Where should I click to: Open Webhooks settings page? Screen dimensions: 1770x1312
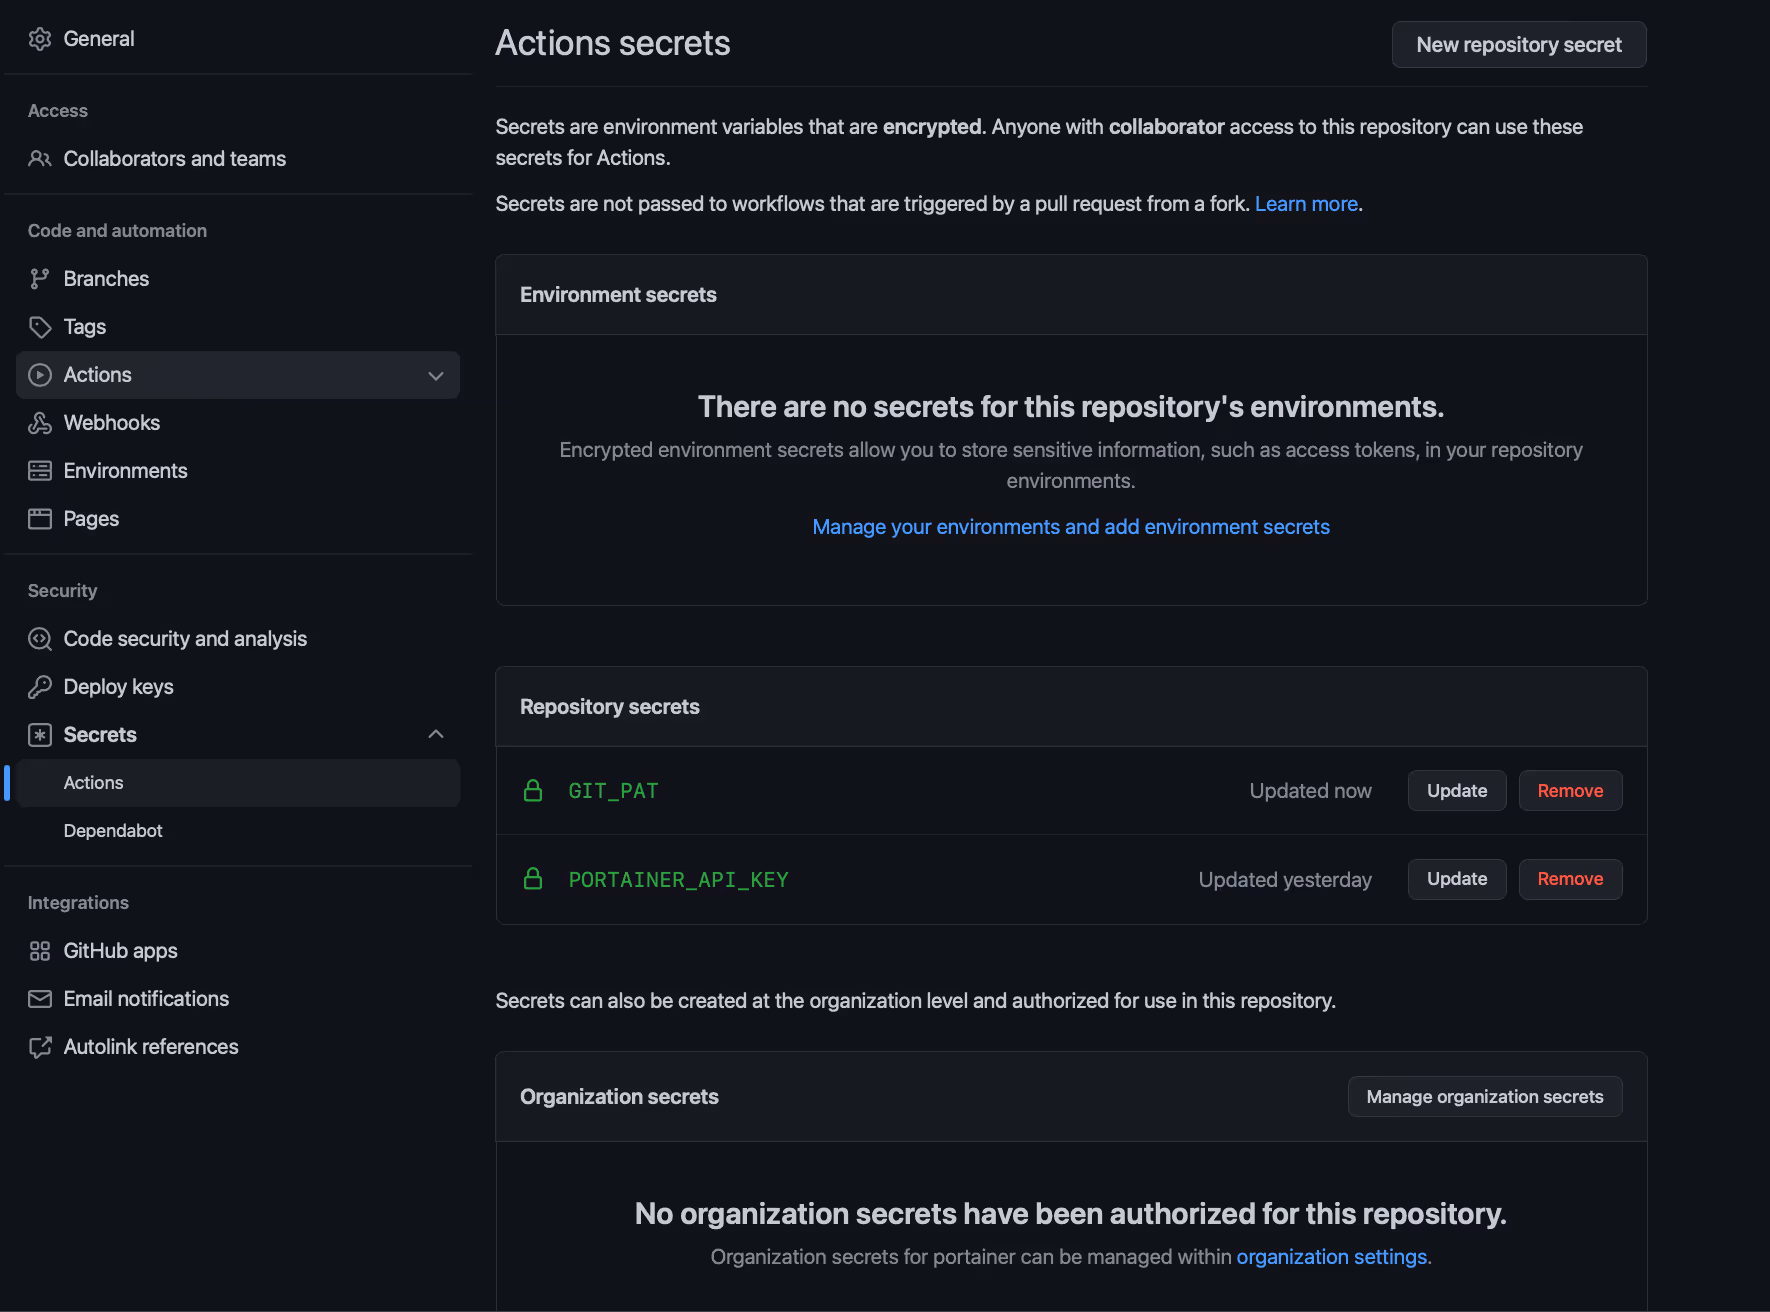238,423
